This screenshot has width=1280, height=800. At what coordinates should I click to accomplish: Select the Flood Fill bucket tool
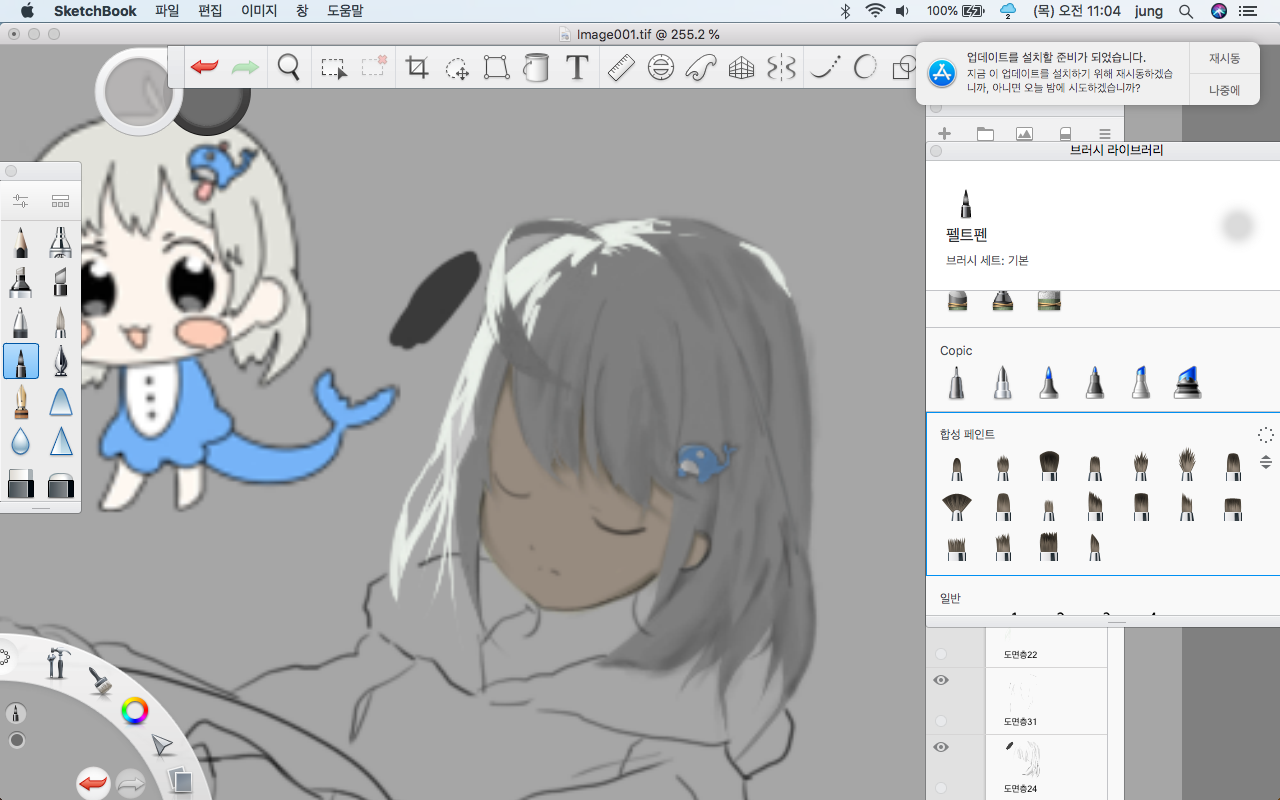click(x=537, y=68)
